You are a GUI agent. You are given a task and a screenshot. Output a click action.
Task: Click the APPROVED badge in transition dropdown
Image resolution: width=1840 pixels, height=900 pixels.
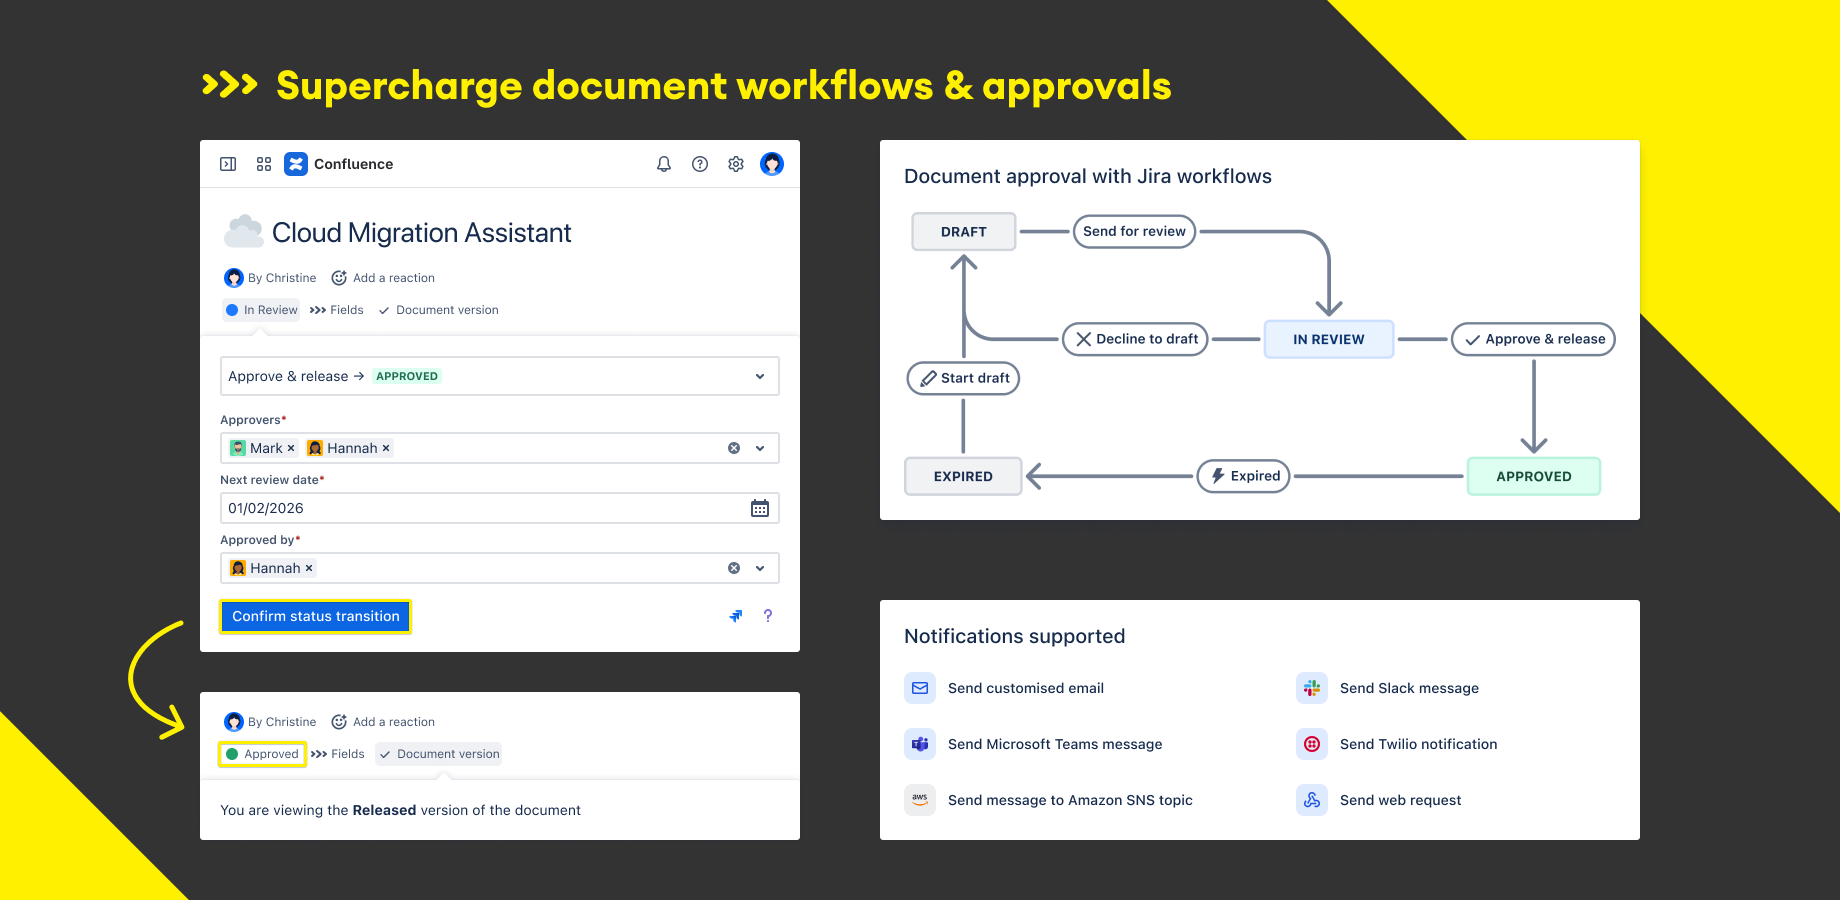click(x=407, y=376)
